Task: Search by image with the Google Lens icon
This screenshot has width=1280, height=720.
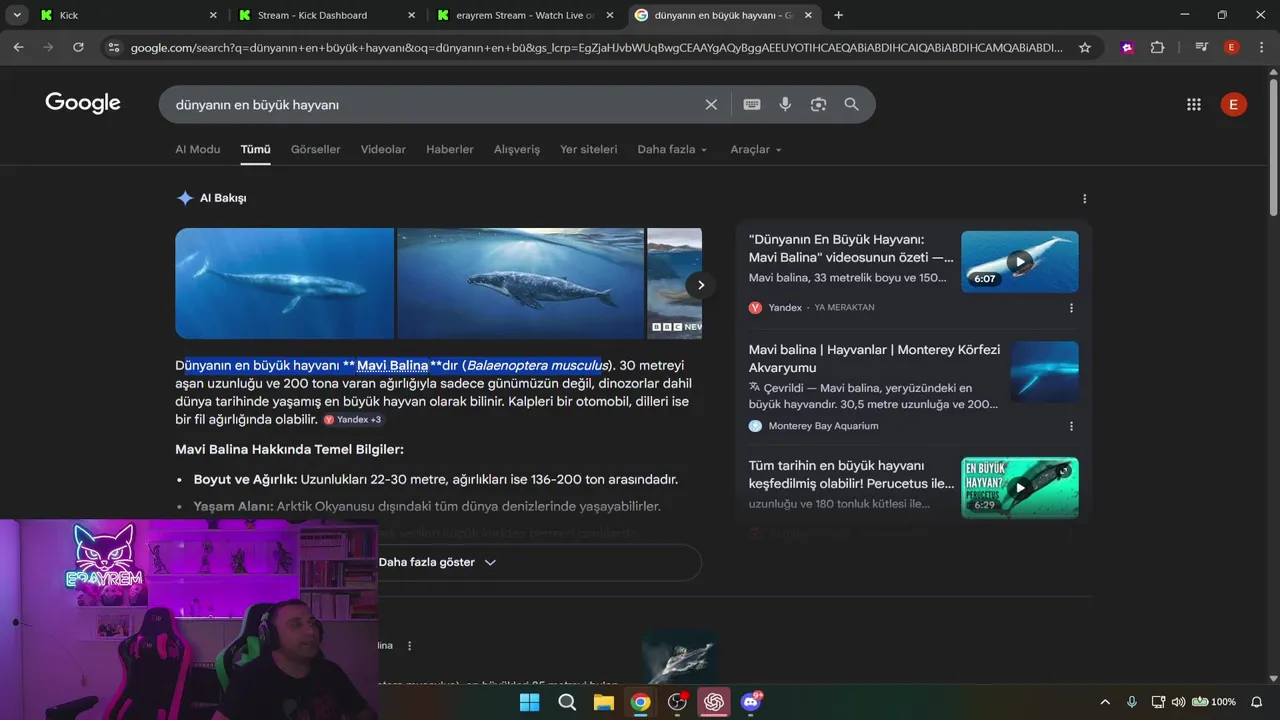Action: (x=818, y=104)
